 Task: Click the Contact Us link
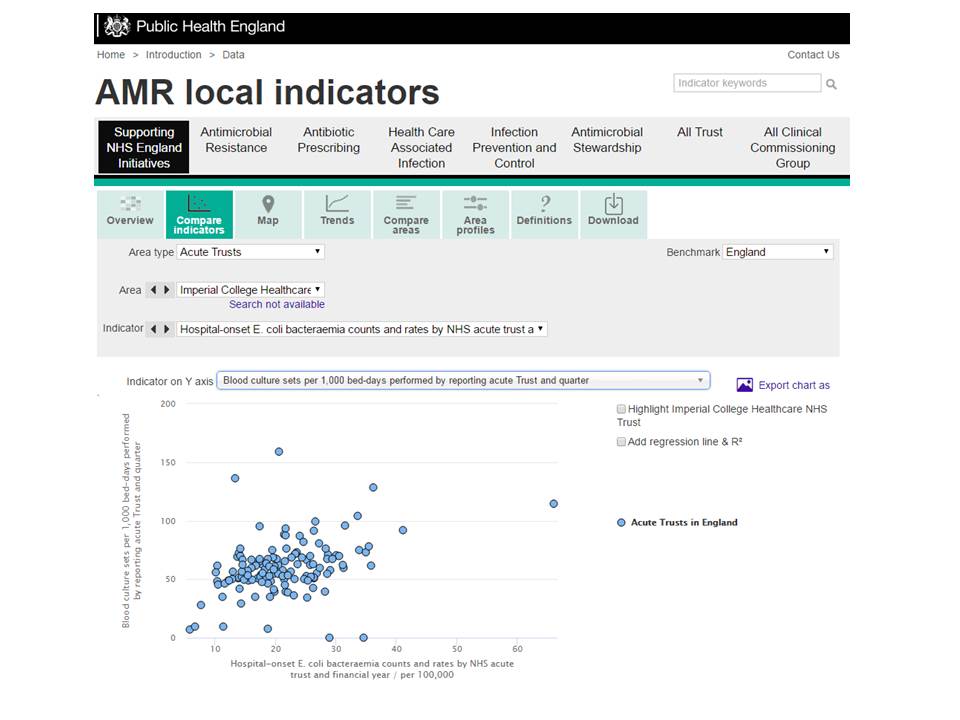click(813, 55)
